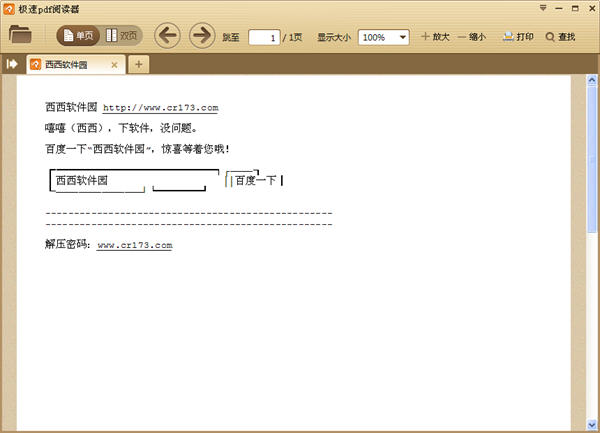
Task: Open search with 查找 button
Action: tap(561, 37)
